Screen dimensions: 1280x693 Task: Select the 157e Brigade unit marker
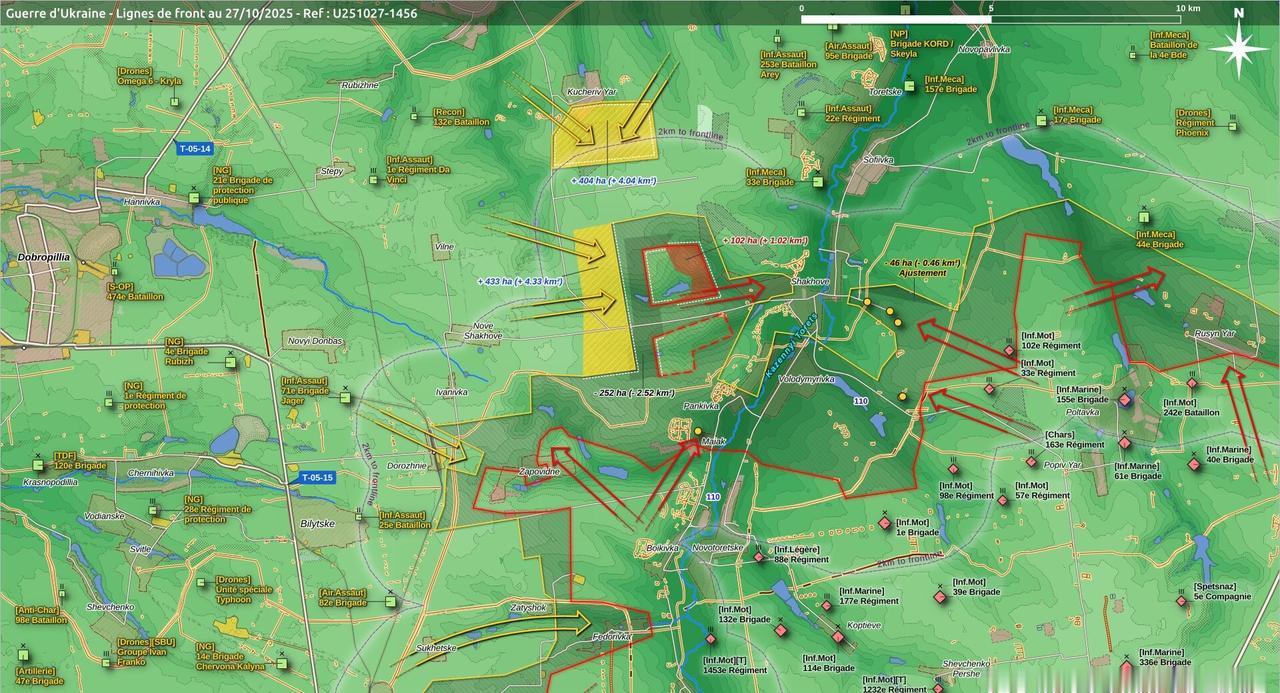[910, 84]
